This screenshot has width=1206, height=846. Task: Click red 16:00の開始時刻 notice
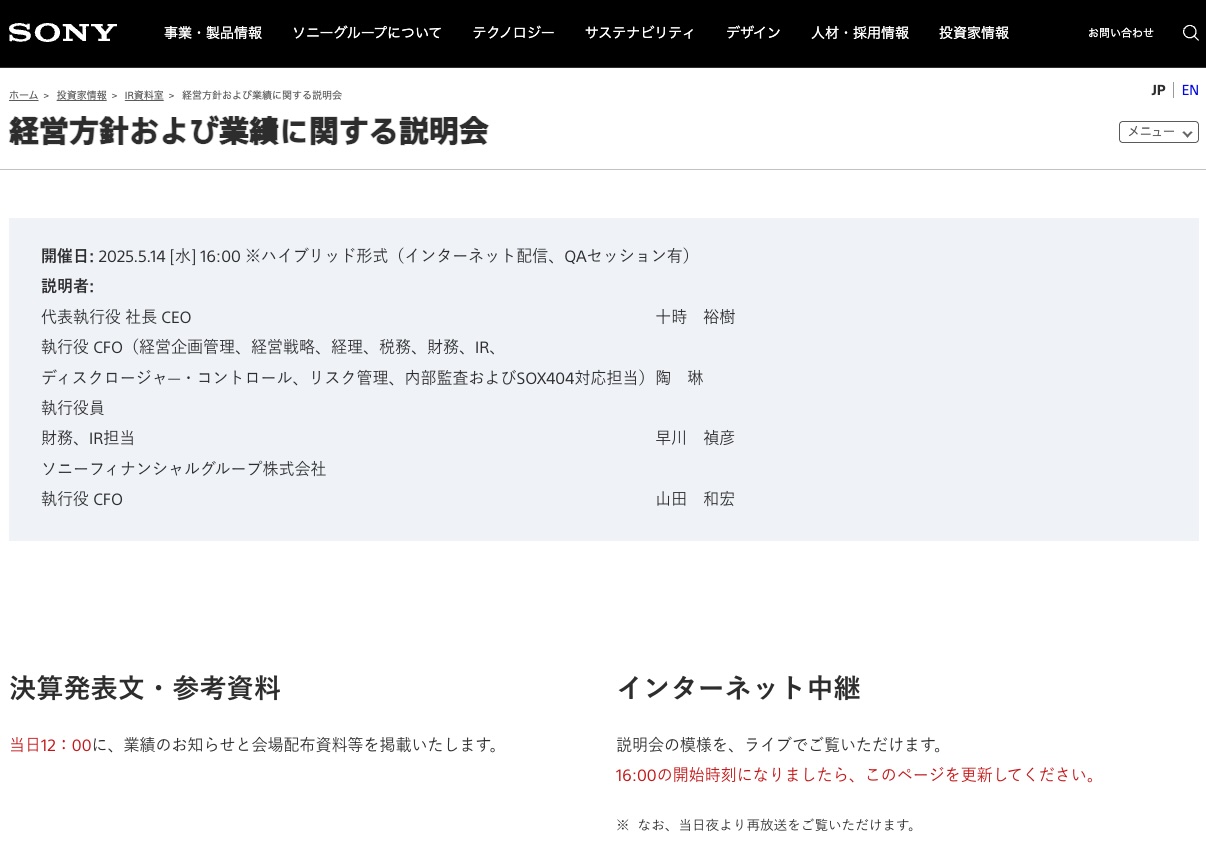point(858,775)
